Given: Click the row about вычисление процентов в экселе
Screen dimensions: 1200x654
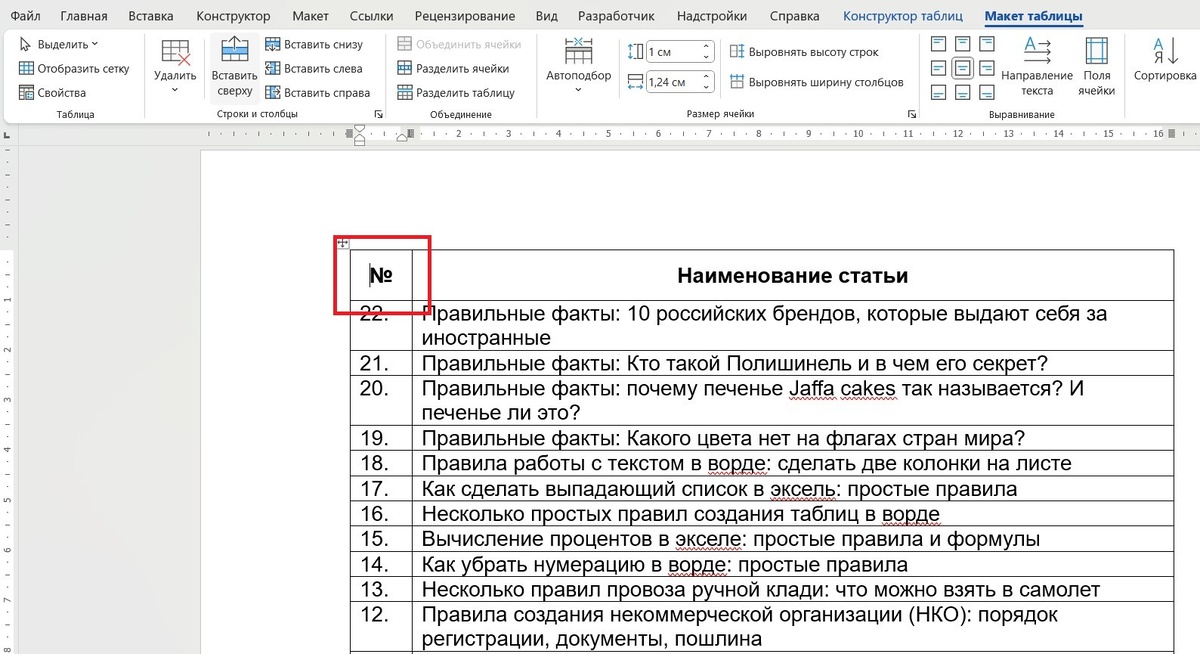Looking at the screenshot, I should click(x=793, y=539).
